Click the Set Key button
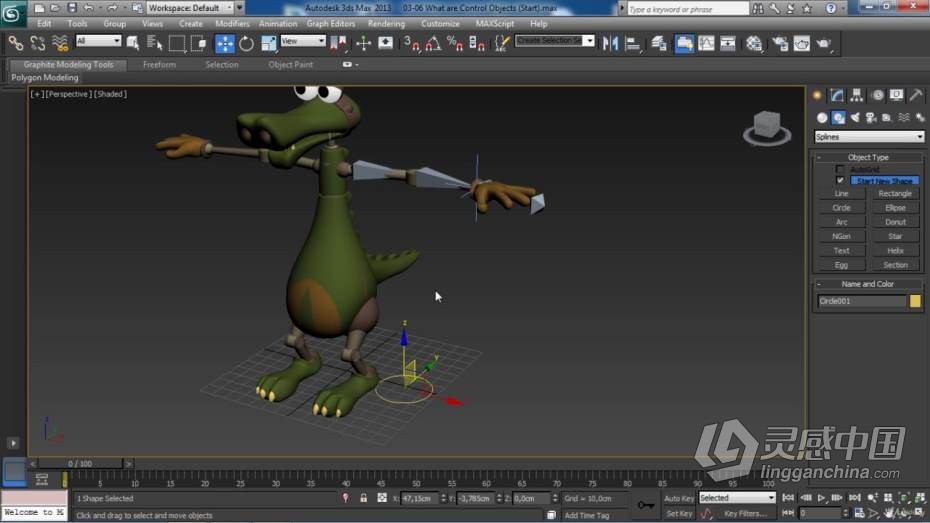Screen dimensions: 930x523 [679, 514]
